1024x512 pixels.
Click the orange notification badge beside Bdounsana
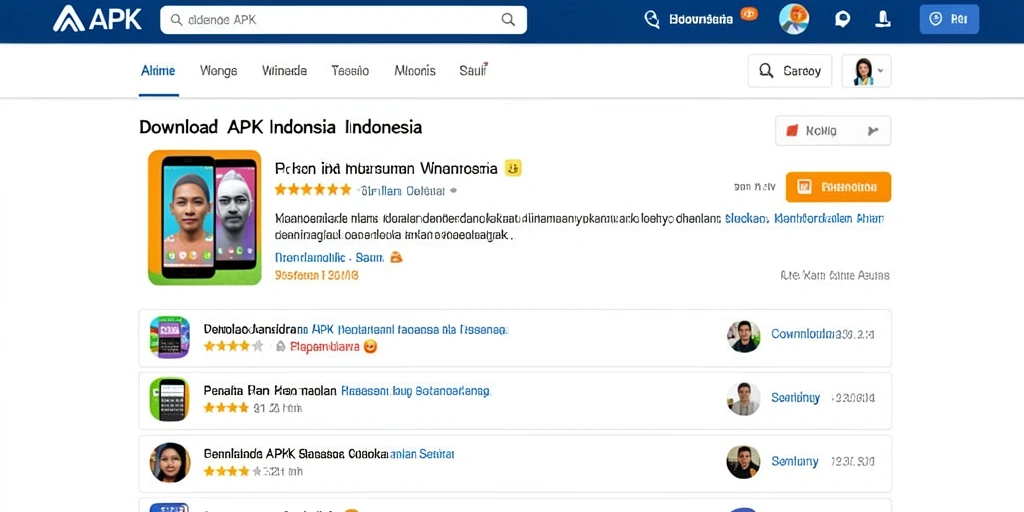coord(749,14)
